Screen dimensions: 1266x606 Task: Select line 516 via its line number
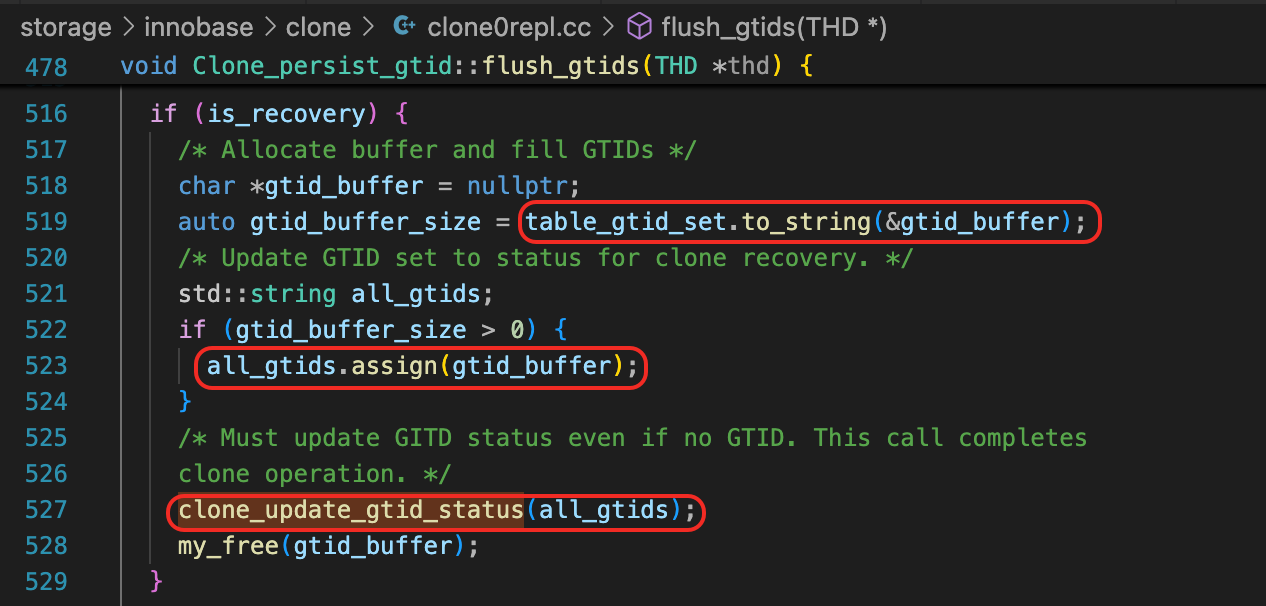click(x=46, y=114)
